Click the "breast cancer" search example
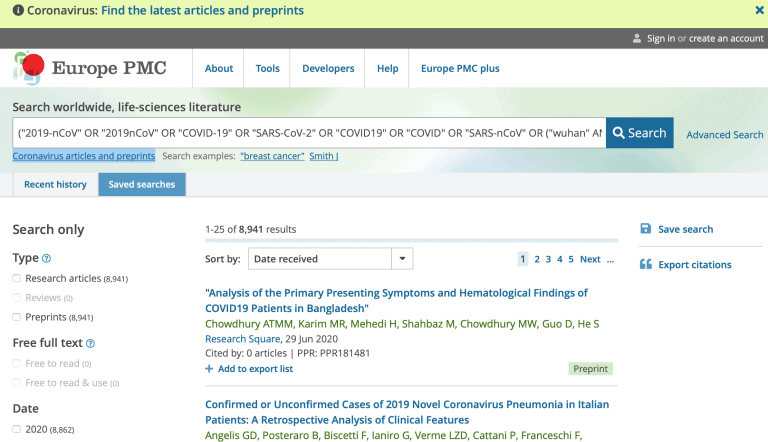 tap(272, 156)
